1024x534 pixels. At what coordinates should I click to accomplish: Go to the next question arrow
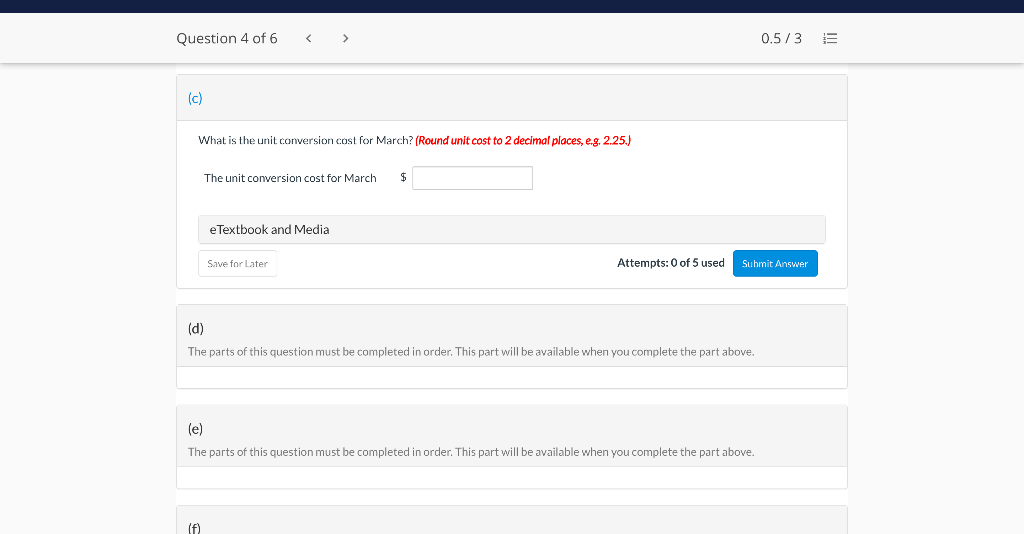coord(345,39)
